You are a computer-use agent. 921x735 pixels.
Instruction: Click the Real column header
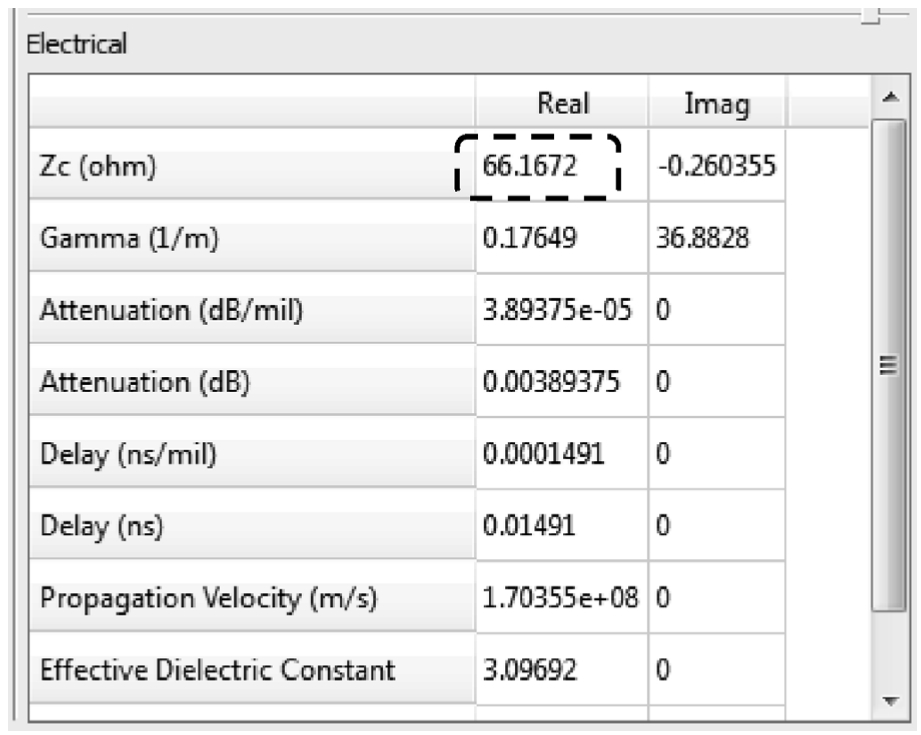562,103
